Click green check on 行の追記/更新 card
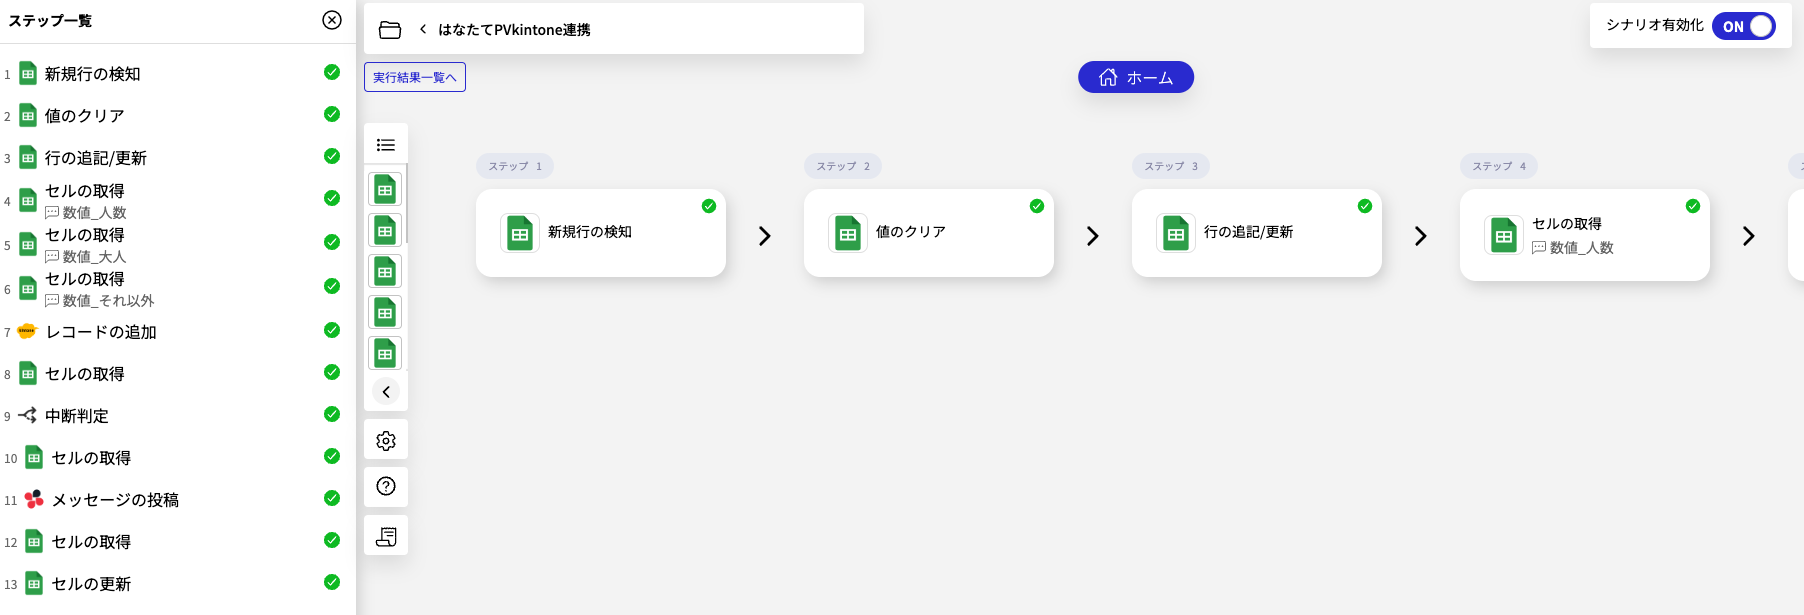Image resolution: width=1804 pixels, height=615 pixels. pos(1365,206)
